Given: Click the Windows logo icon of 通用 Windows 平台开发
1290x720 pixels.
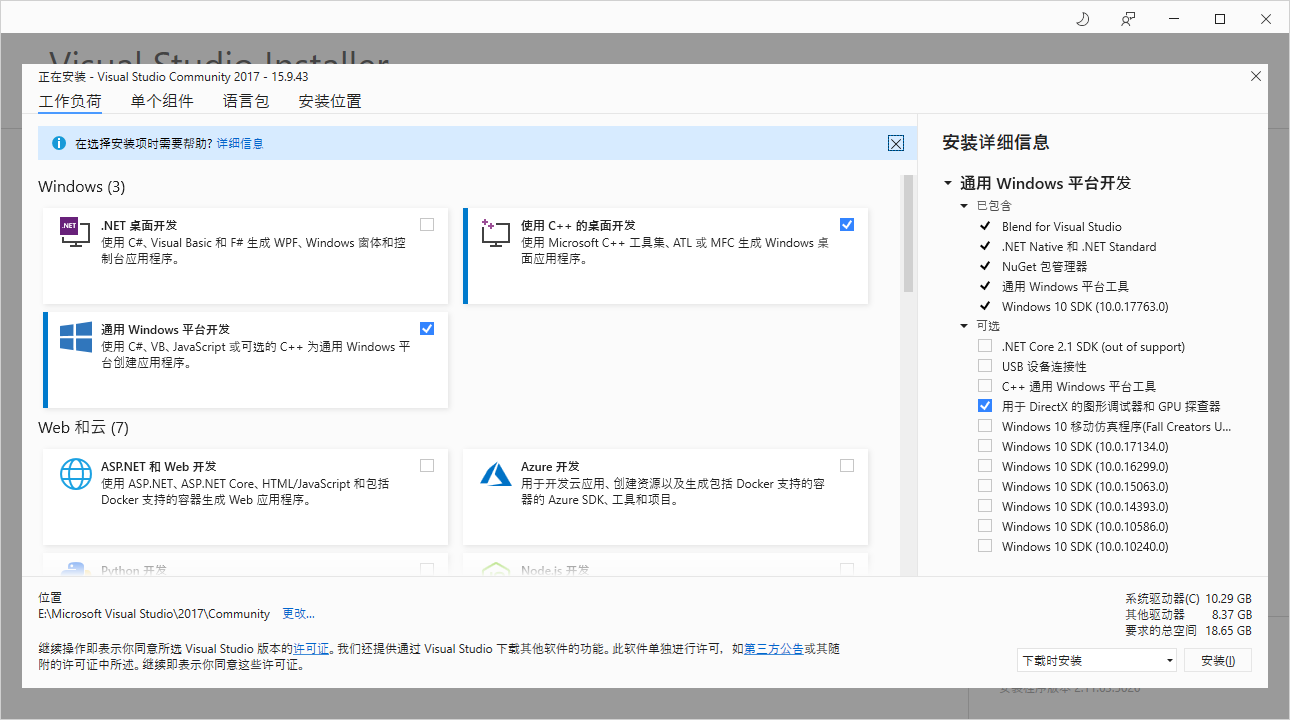Looking at the screenshot, I should click(76, 337).
